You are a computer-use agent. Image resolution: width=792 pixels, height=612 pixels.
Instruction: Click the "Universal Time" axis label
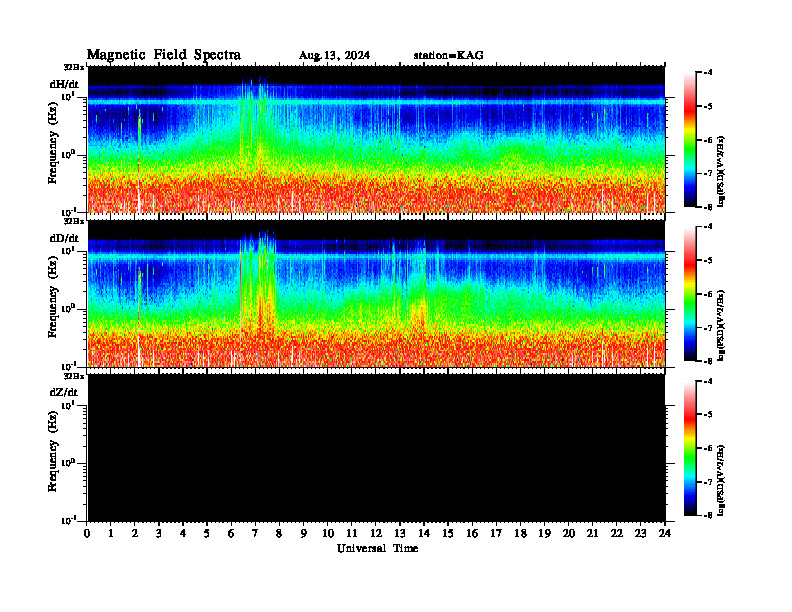pos(377,548)
